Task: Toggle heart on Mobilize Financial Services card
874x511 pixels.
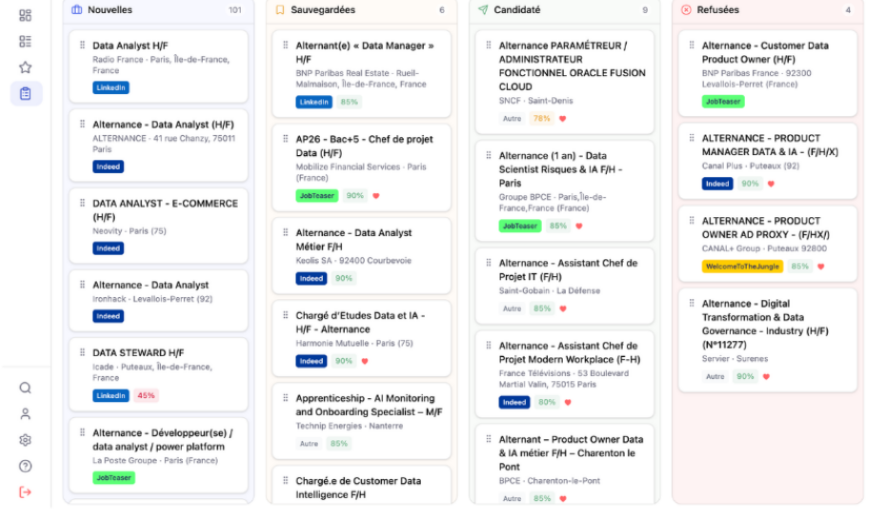Action: (x=376, y=196)
